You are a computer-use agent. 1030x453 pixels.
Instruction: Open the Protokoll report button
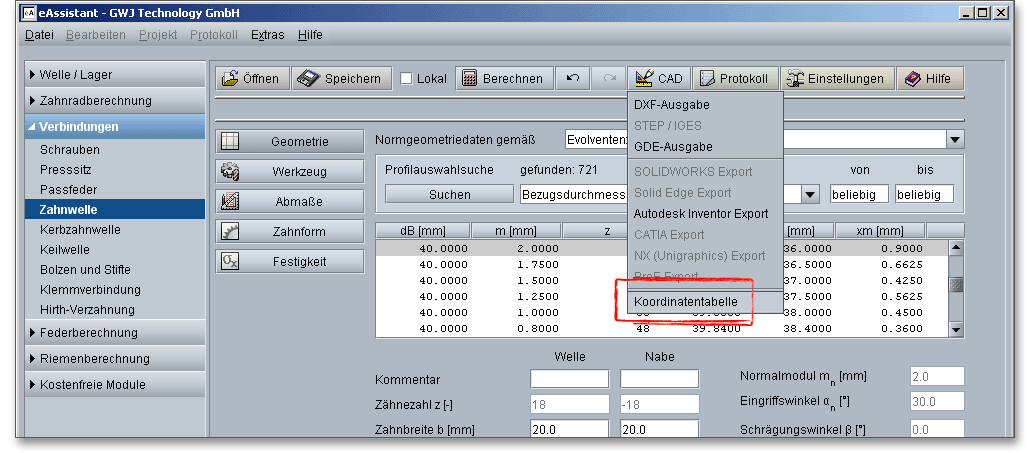pyautogui.click(x=734, y=79)
